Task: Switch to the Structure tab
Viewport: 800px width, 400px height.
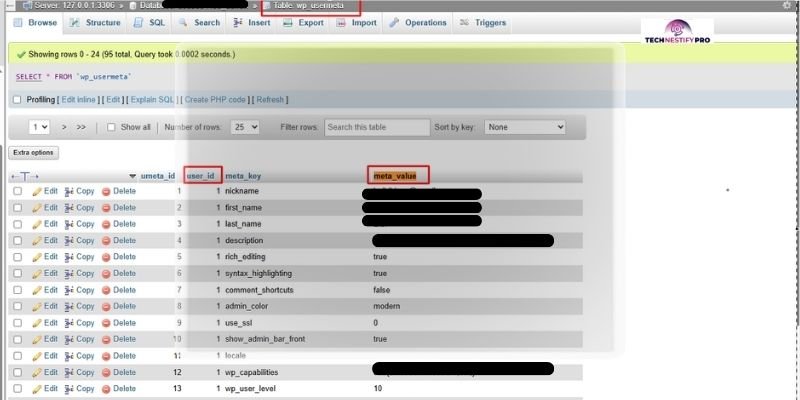Action: coord(95,23)
